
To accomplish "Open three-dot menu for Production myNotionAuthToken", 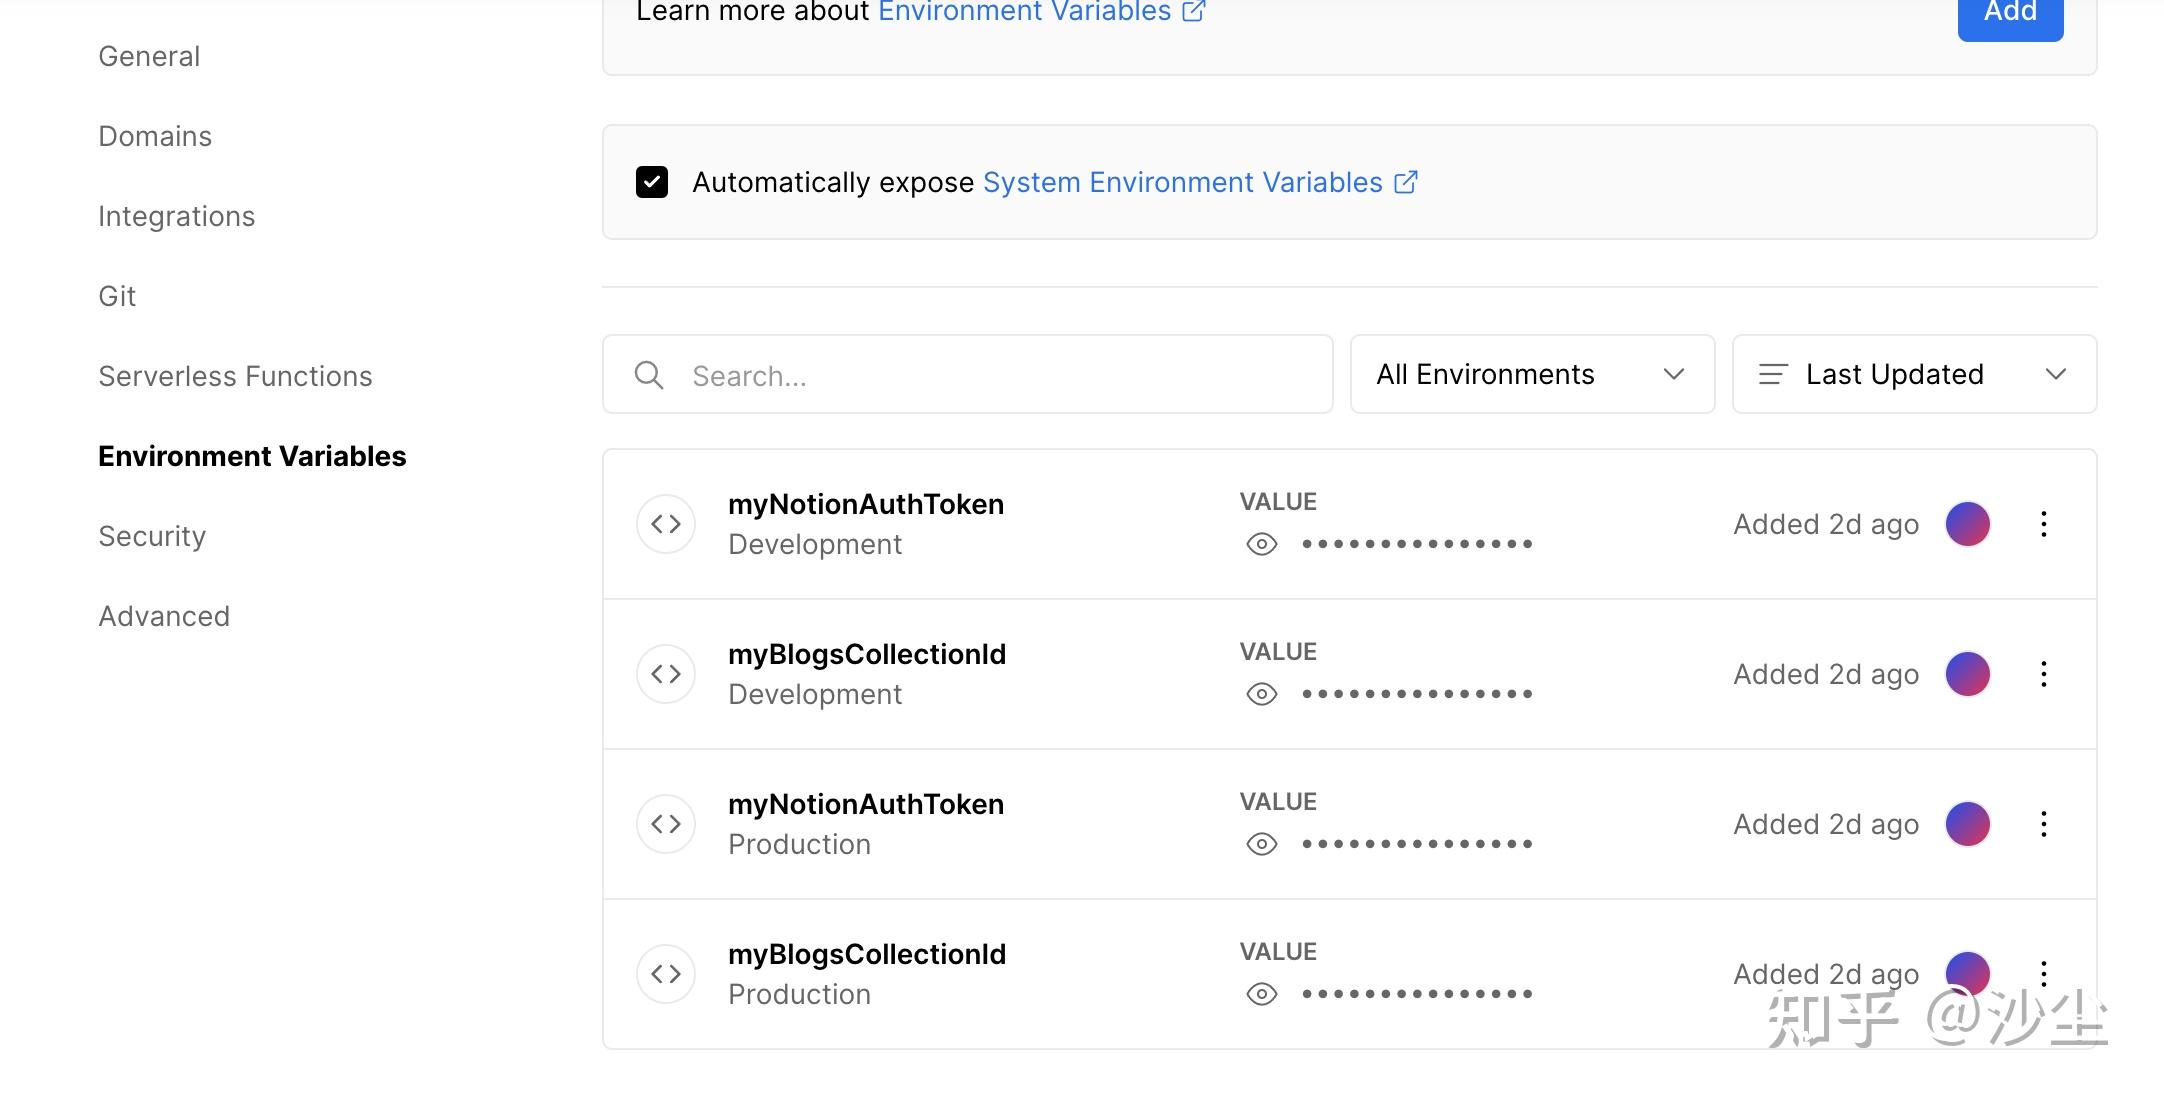I will (x=2044, y=824).
